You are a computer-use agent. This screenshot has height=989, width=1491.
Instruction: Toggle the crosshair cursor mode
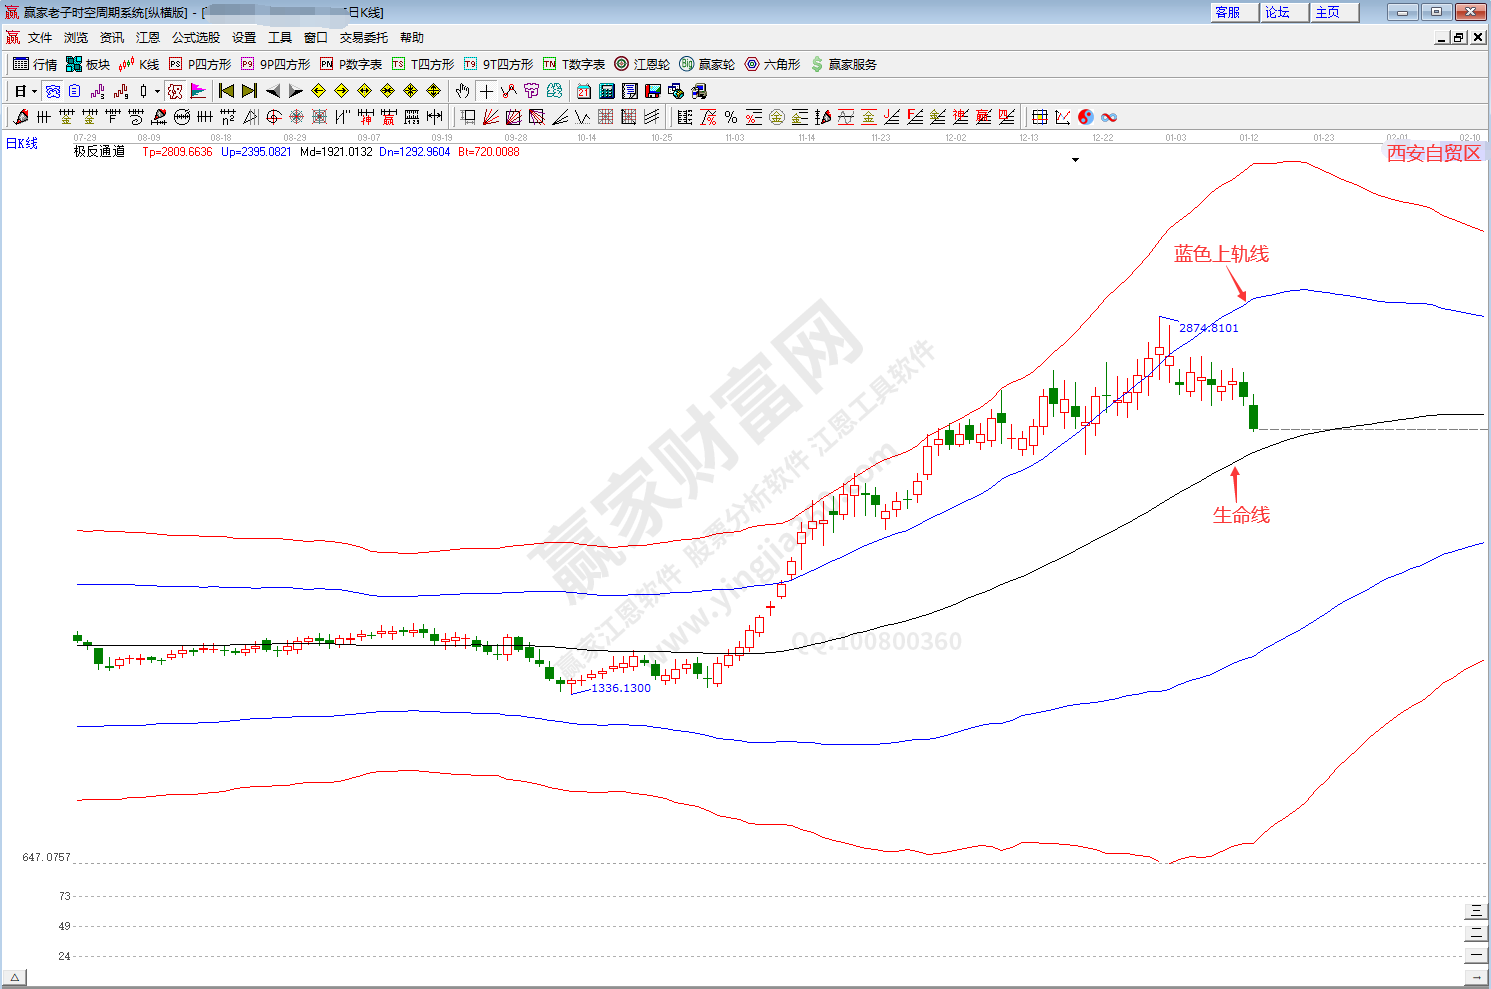tap(486, 91)
